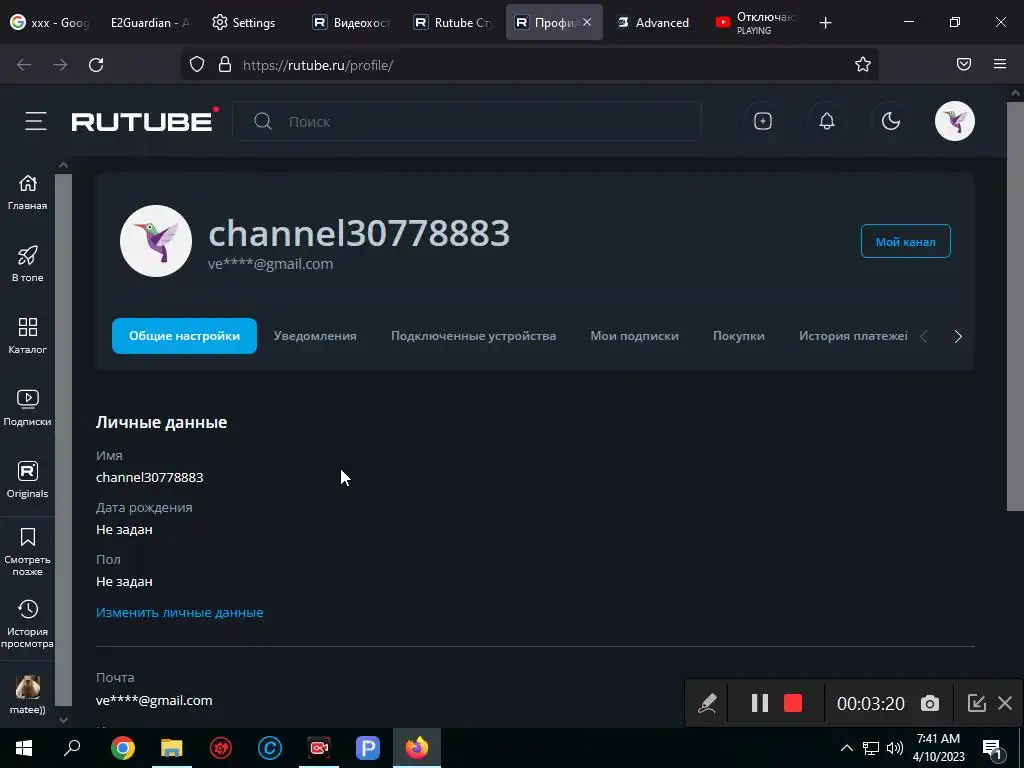
Task: Open the recorder annotation pen tool
Action: pos(707,703)
